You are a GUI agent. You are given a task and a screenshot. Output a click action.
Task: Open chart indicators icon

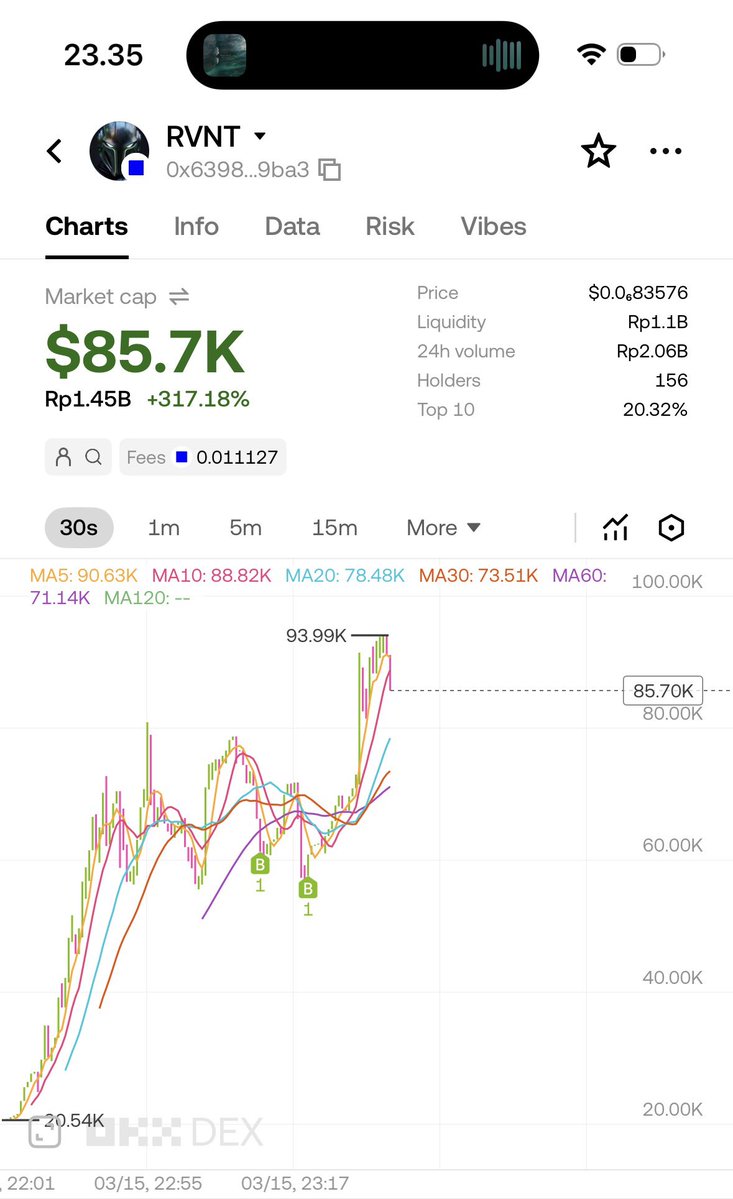[615, 528]
